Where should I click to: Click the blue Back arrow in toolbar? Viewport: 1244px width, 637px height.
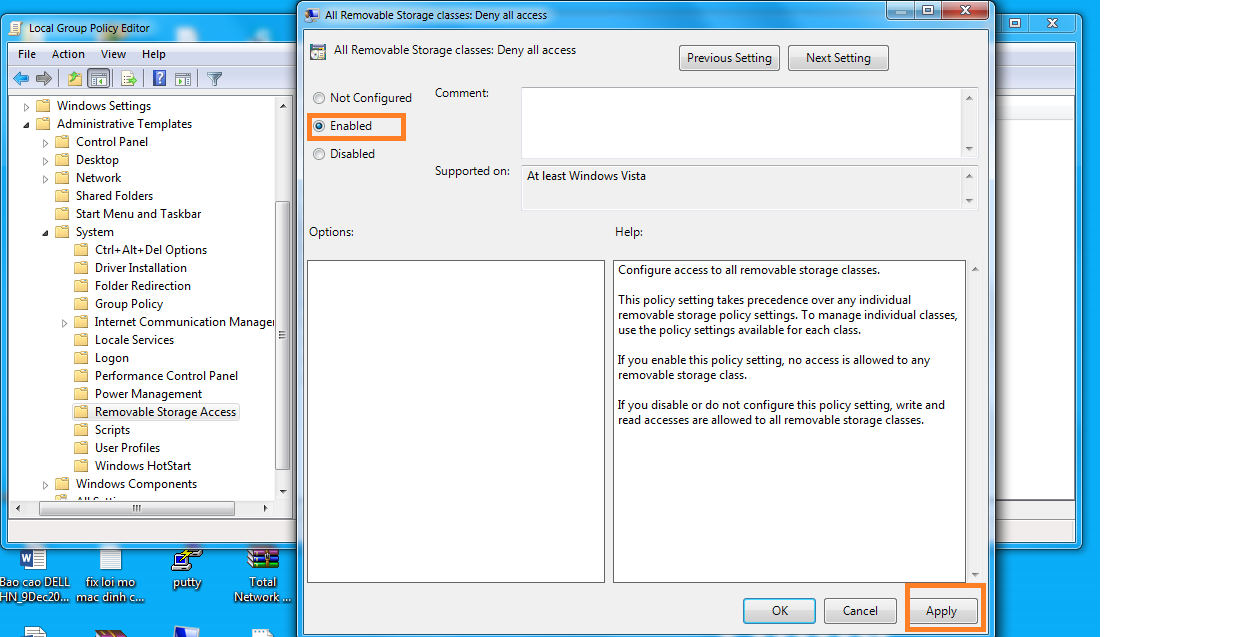tap(21, 79)
